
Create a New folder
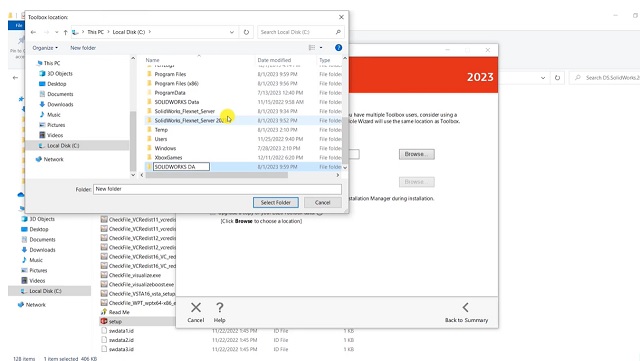pos(83,48)
